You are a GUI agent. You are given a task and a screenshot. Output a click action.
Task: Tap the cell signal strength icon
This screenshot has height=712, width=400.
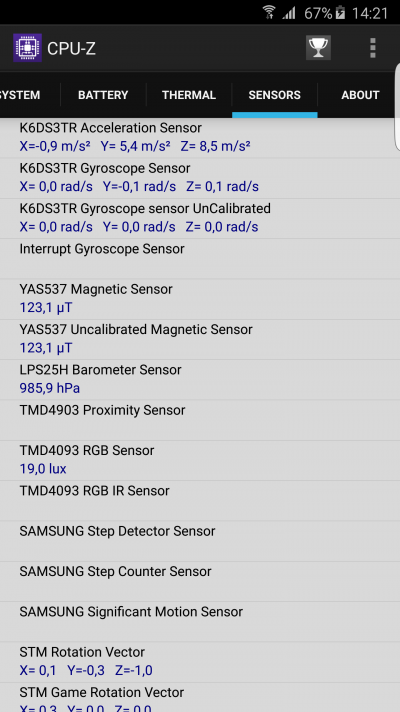(289, 13)
